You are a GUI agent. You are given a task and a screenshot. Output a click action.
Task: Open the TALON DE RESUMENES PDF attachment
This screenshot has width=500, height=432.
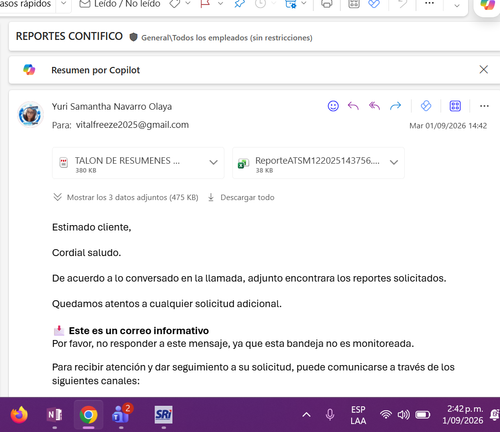point(127,163)
